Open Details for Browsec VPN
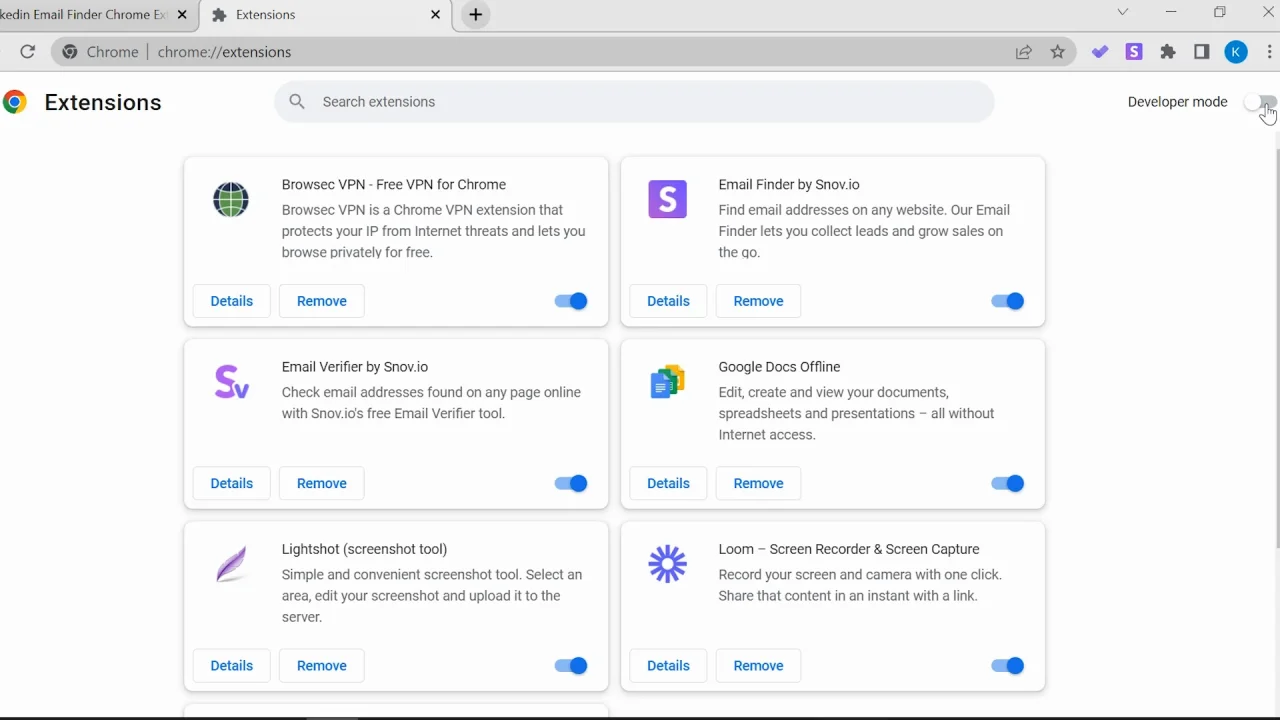This screenshot has width=1280, height=720. (232, 301)
